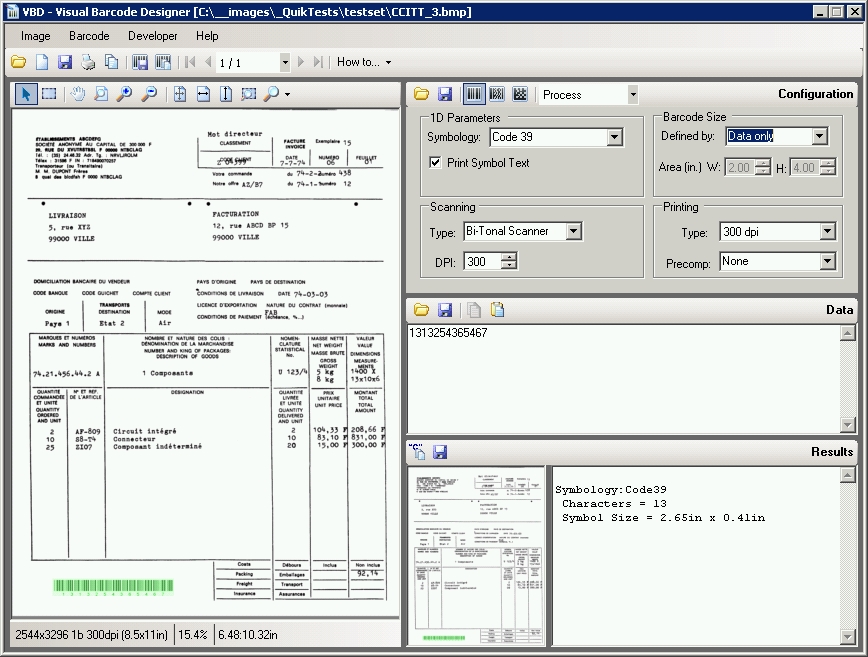Select the 2D matrix barcode mode icon
The image size is (868, 657).
tap(520, 94)
